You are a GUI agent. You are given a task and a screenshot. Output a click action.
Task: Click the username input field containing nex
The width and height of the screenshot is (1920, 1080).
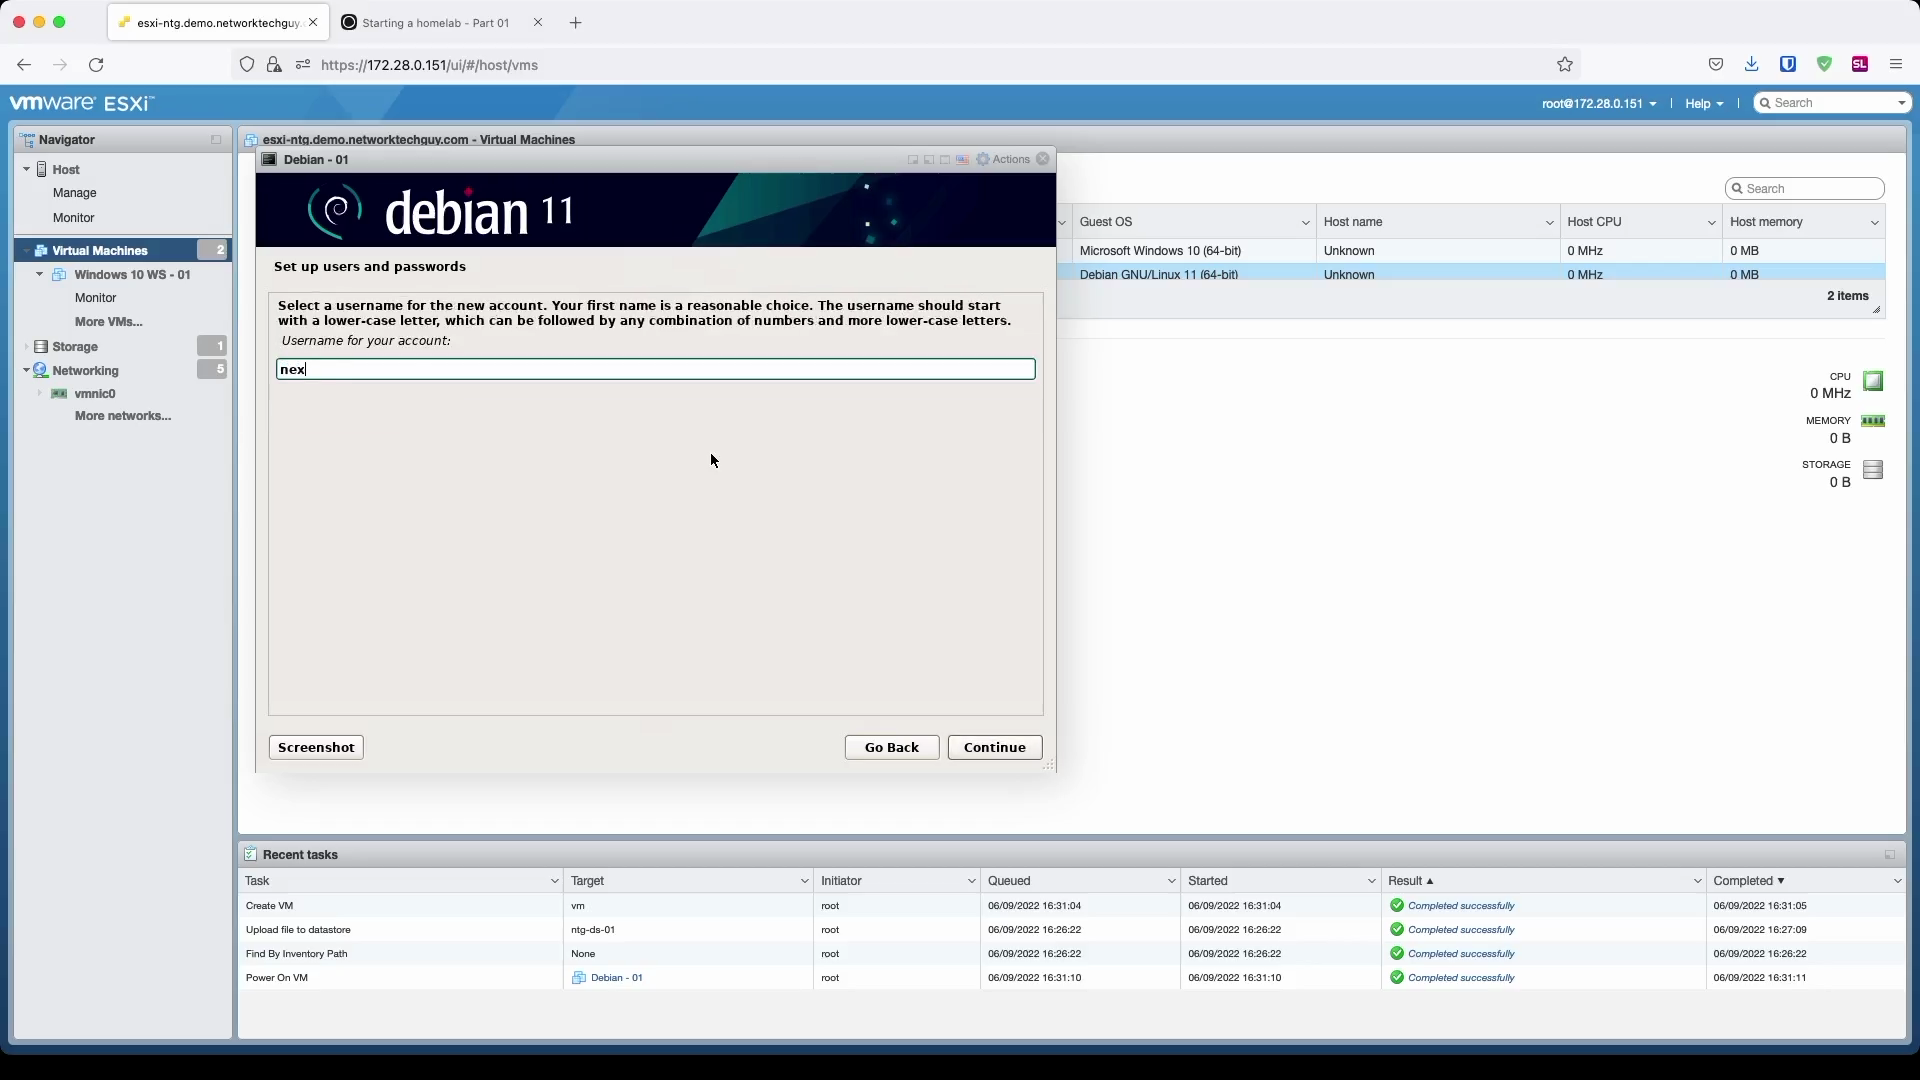click(656, 370)
